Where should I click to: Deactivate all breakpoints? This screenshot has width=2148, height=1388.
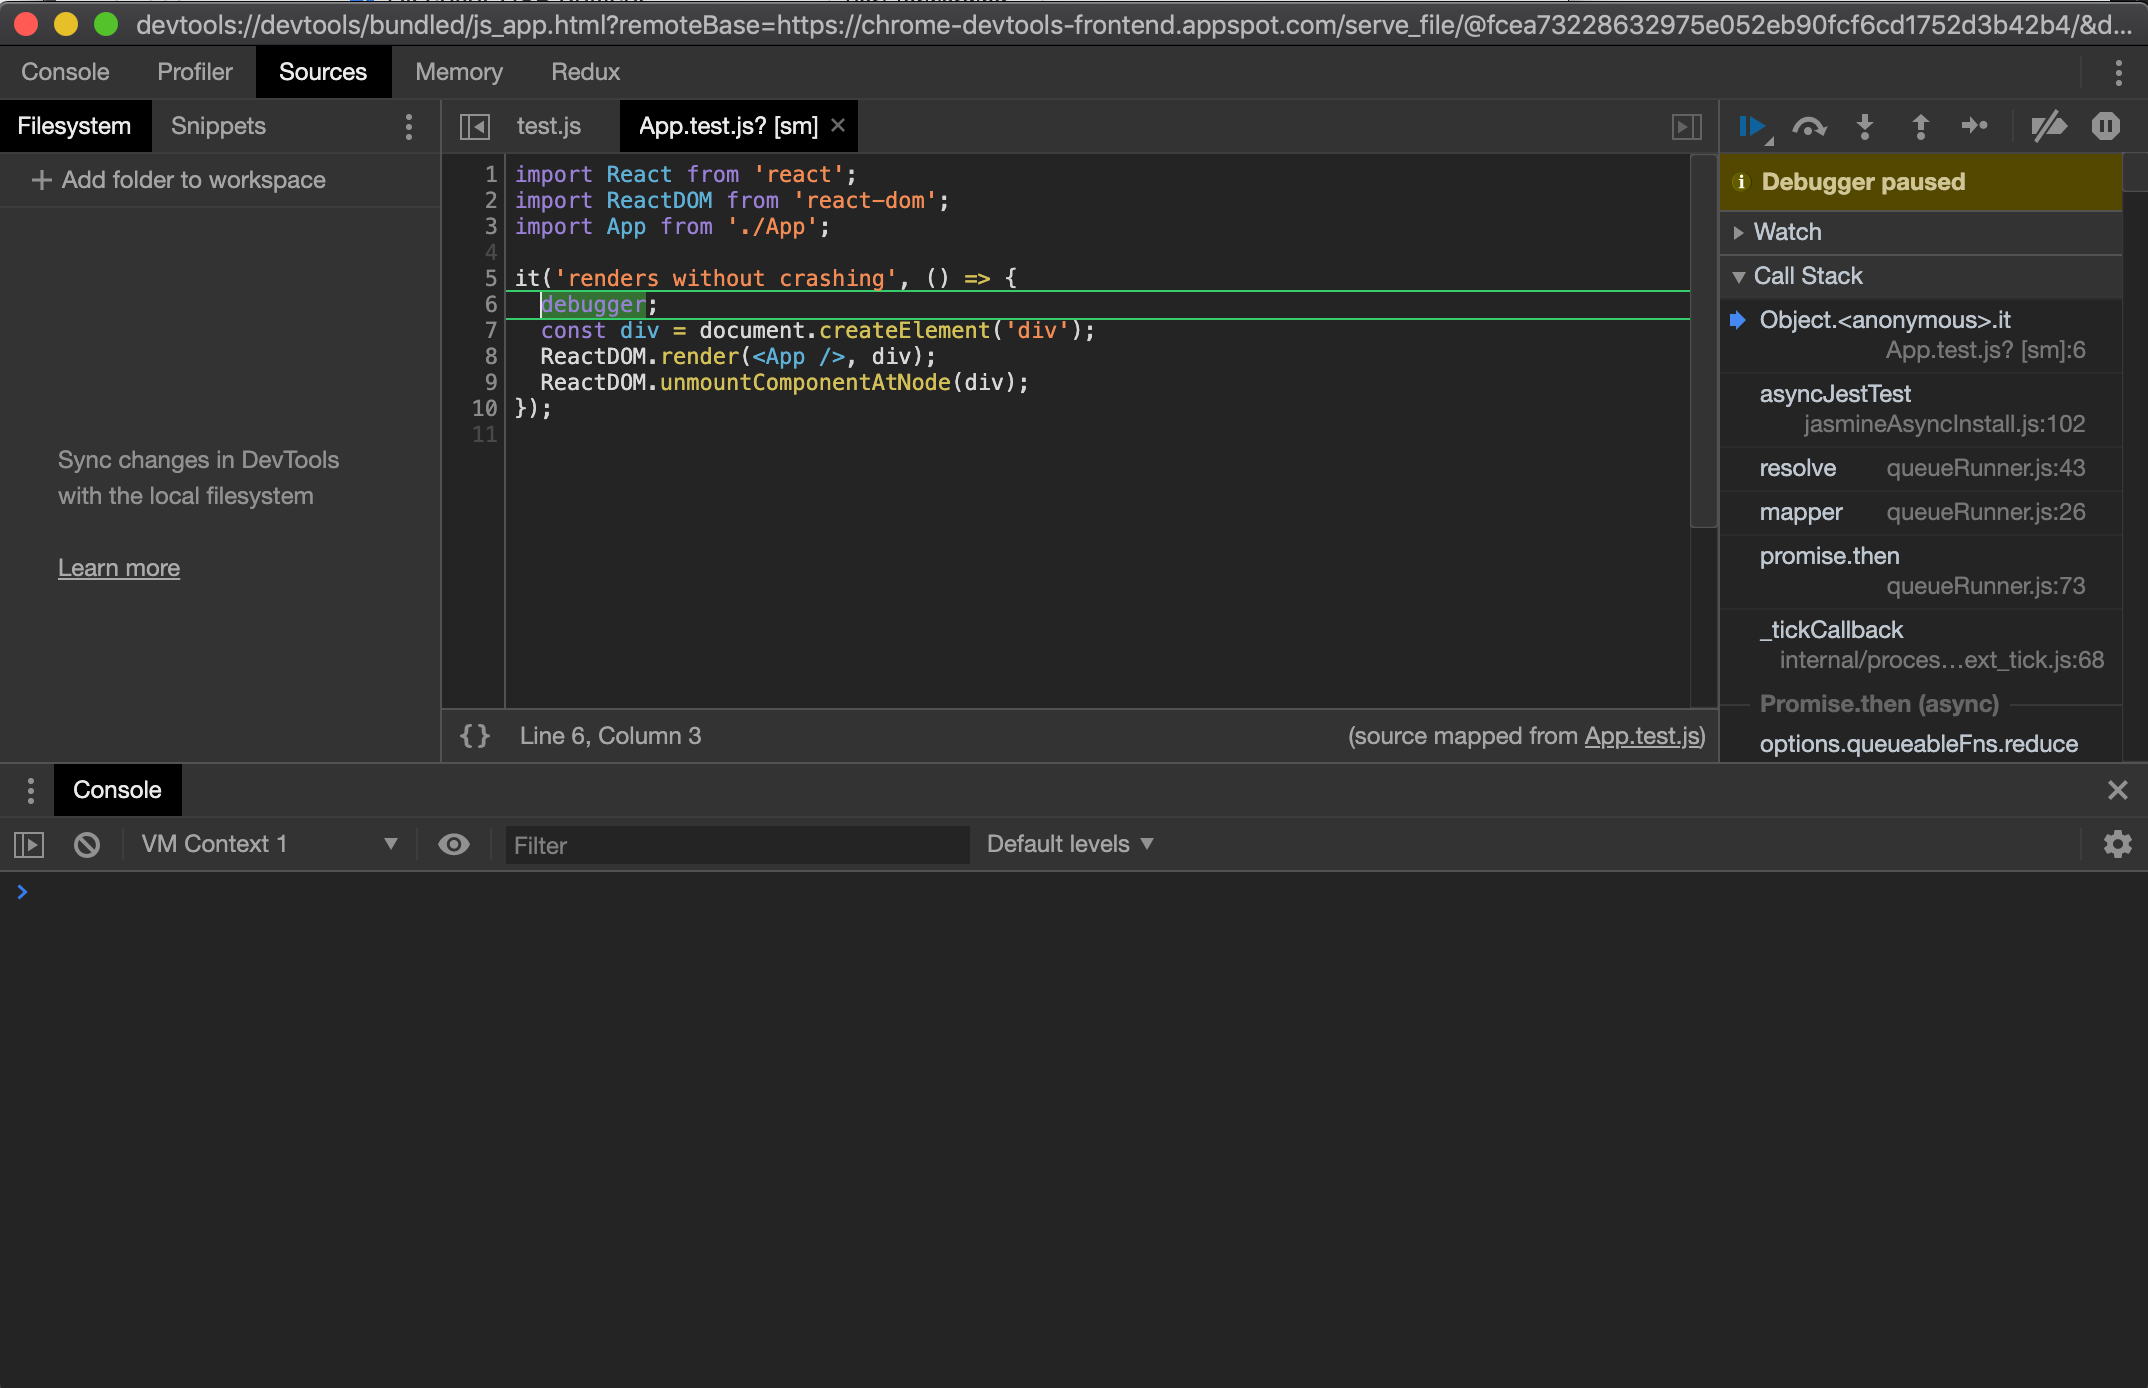click(x=2048, y=126)
